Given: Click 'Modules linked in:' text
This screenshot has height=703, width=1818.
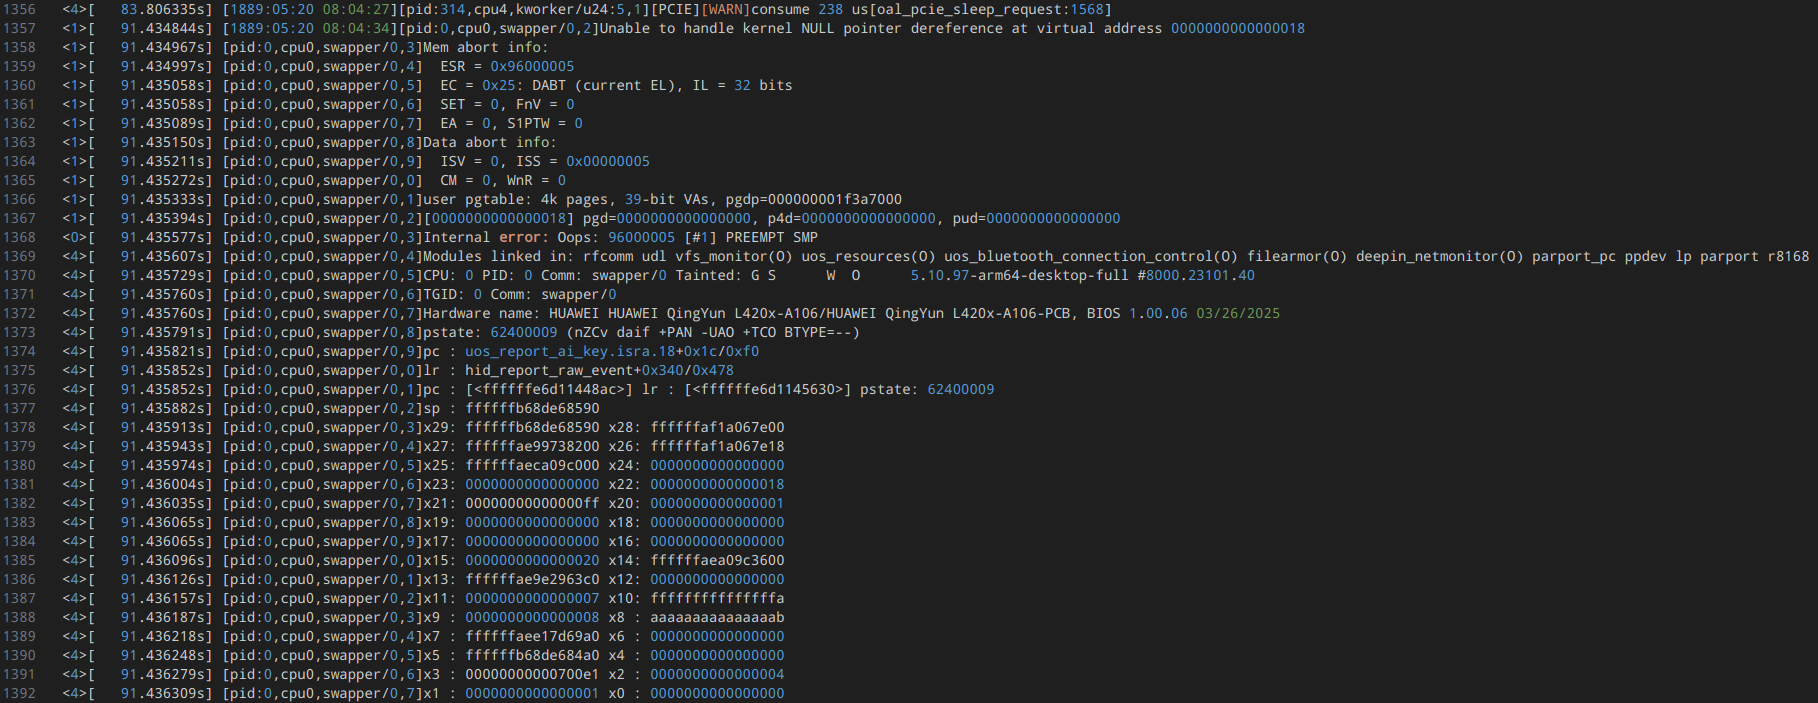Looking at the screenshot, I should [498, 256].
